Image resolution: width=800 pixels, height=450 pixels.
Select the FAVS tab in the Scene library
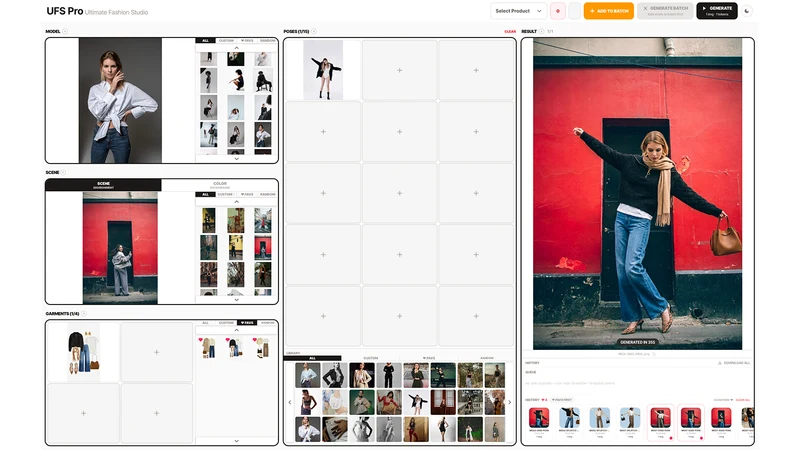point(247,194)
